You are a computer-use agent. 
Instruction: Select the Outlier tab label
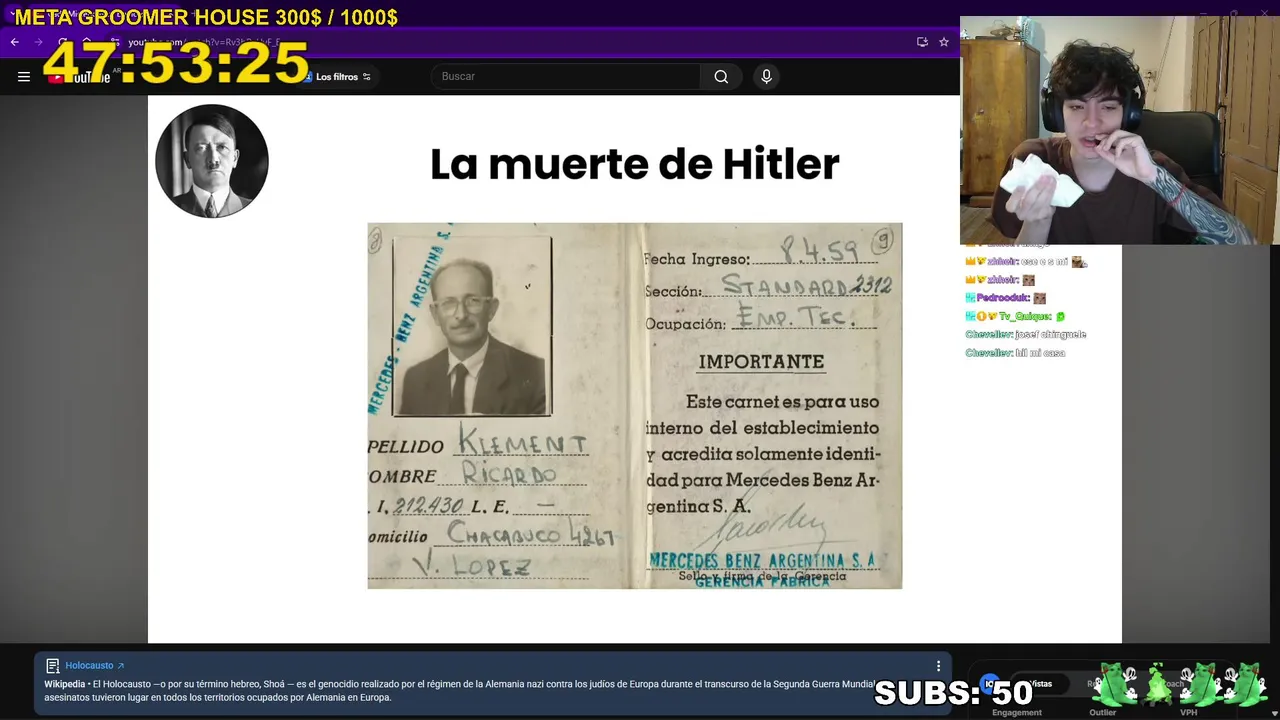(x=1103, y=712)
